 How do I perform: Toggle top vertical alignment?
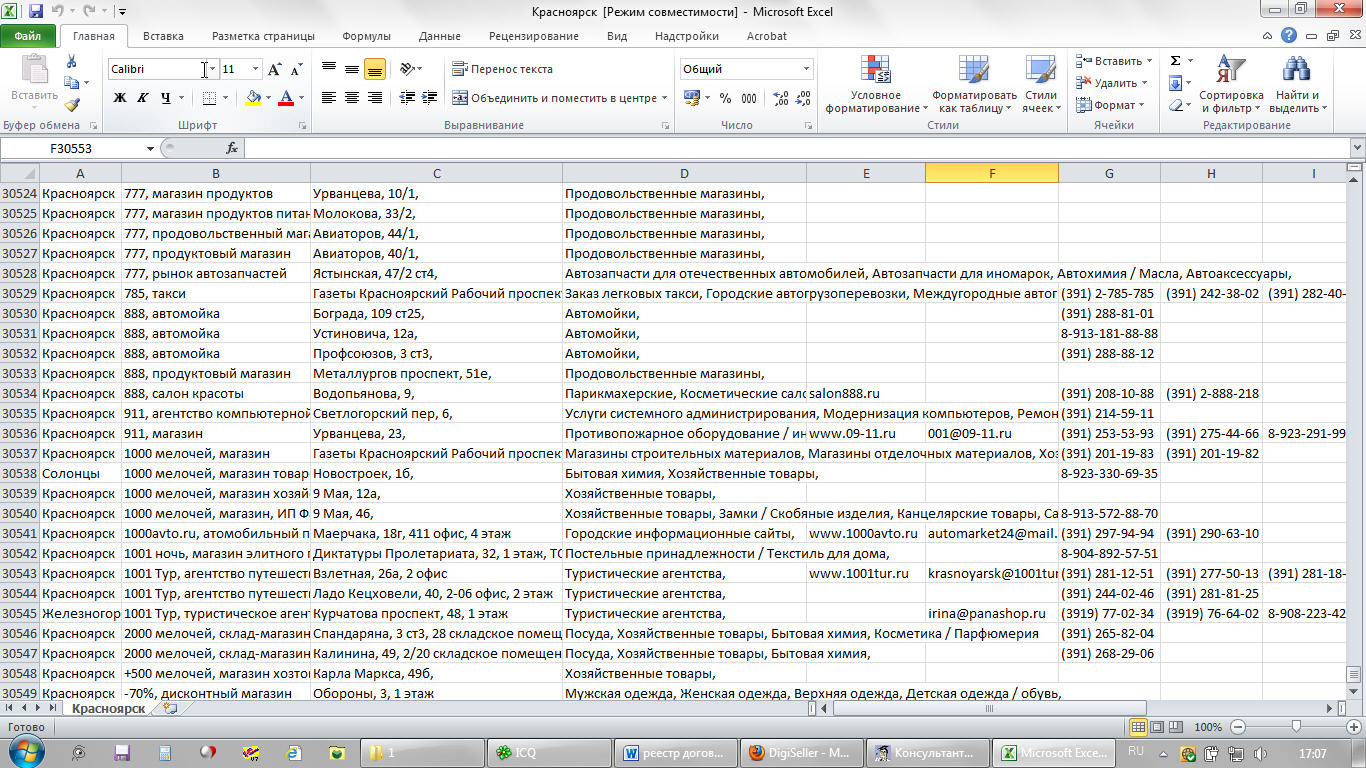tap(329, 69)
